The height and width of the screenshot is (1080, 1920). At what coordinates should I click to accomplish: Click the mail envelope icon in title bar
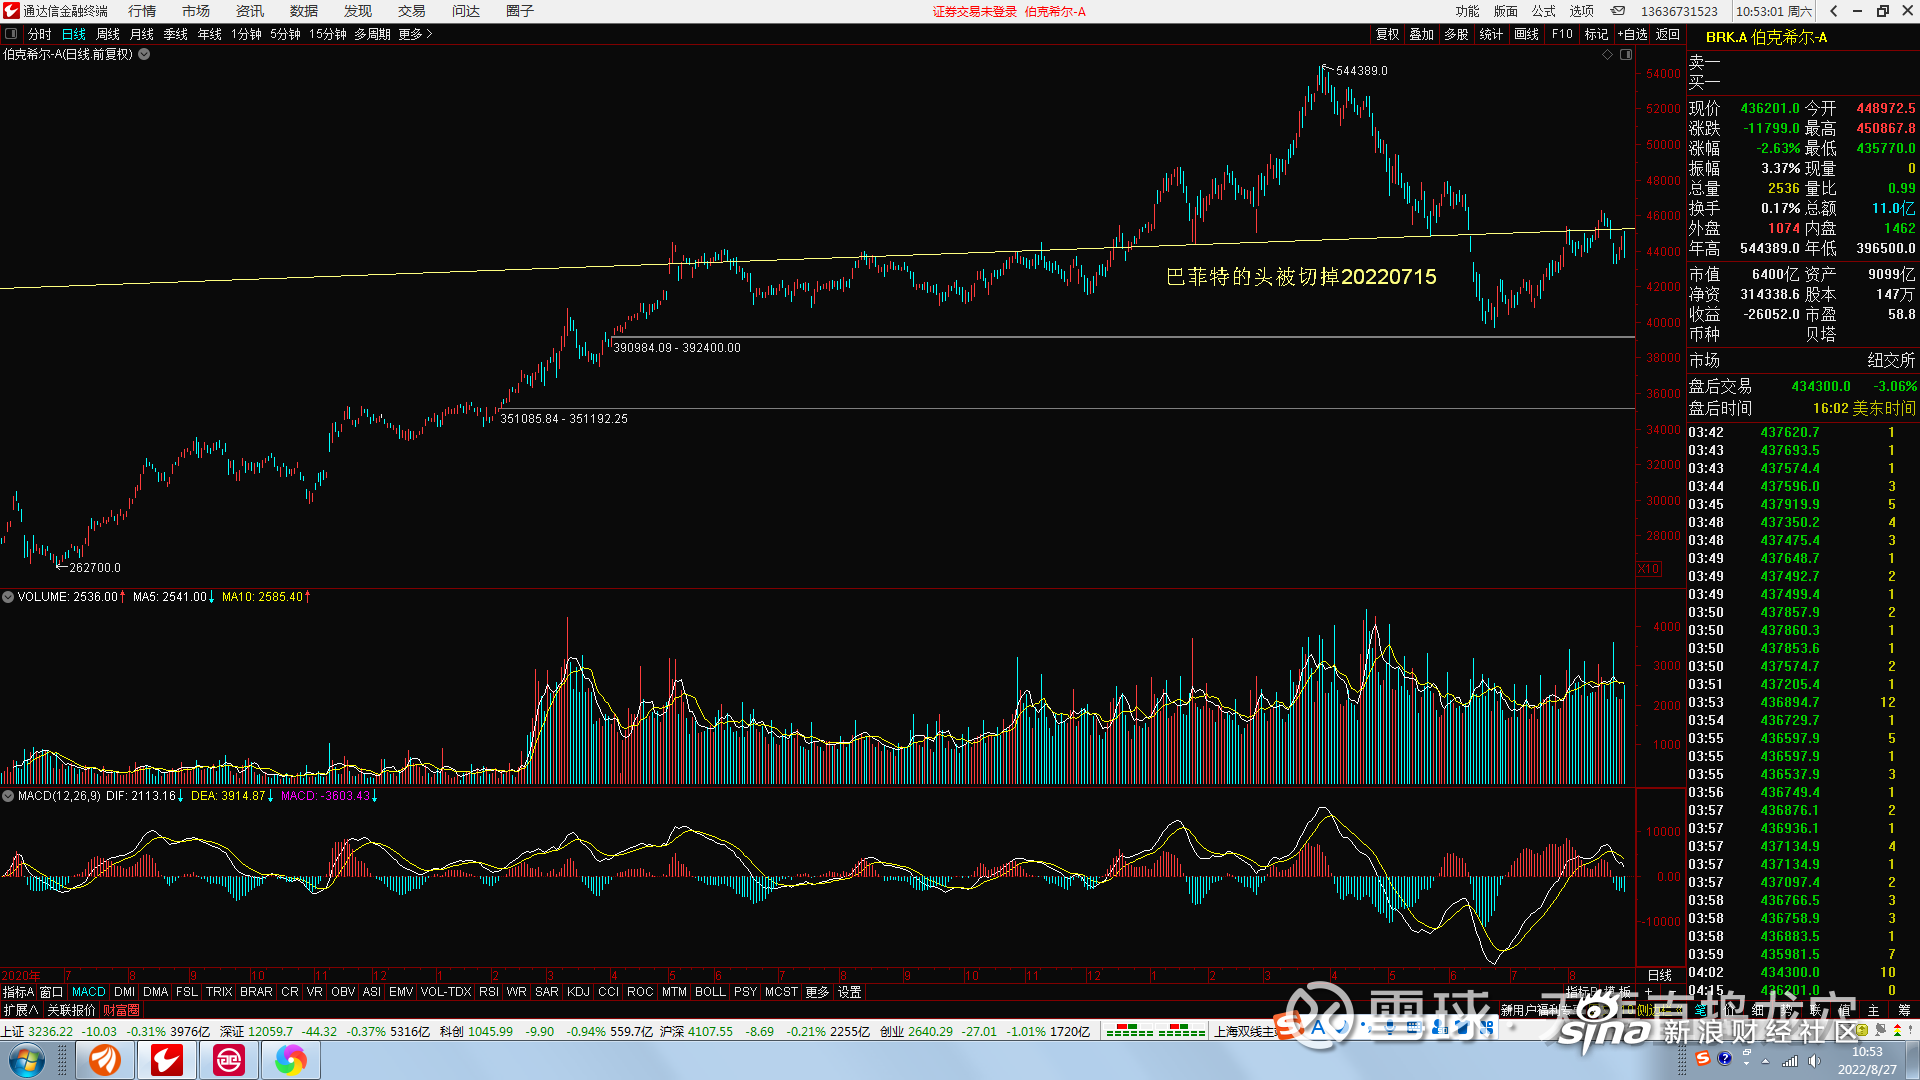coord(1618,11)
